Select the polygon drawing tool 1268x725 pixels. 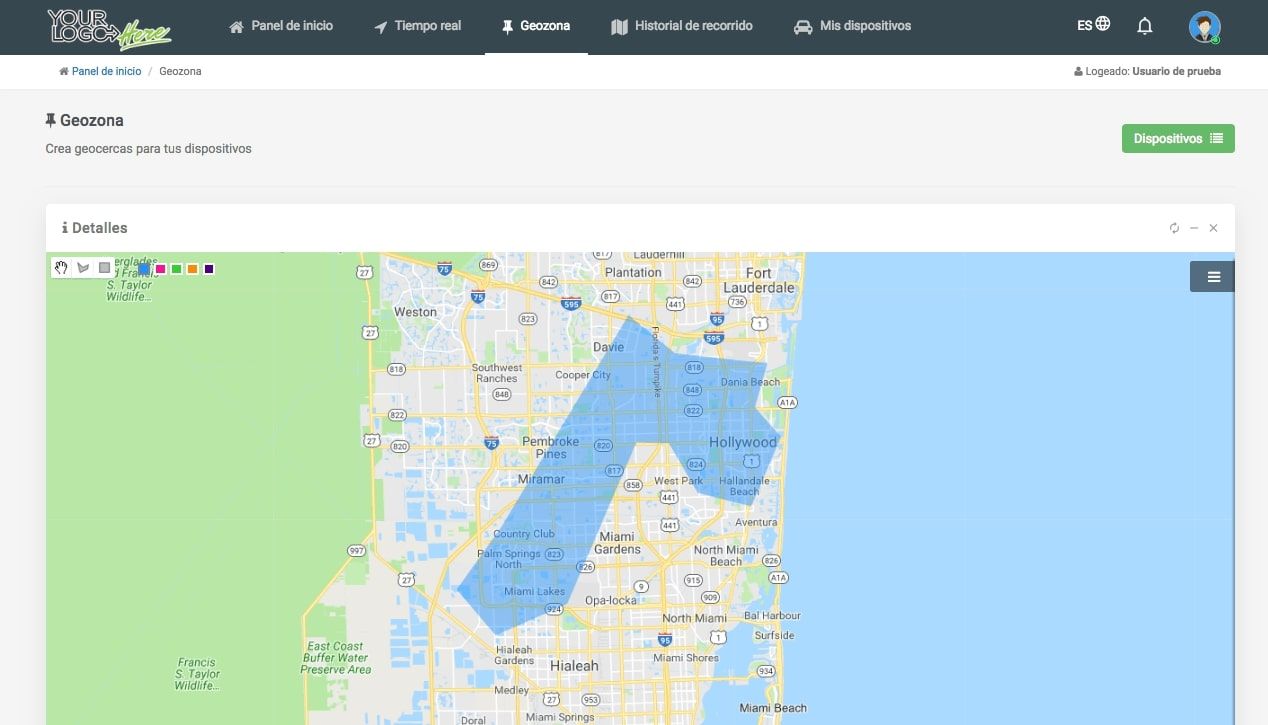click(83, 268)
